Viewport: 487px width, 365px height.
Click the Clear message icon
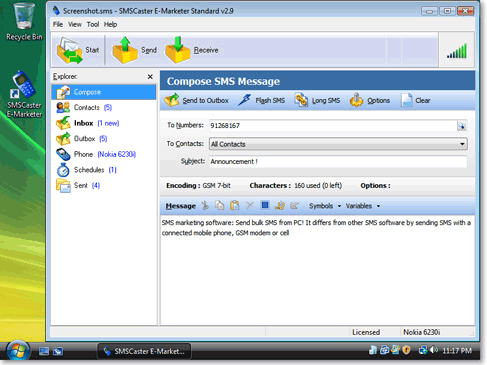[x=407, y=100]
